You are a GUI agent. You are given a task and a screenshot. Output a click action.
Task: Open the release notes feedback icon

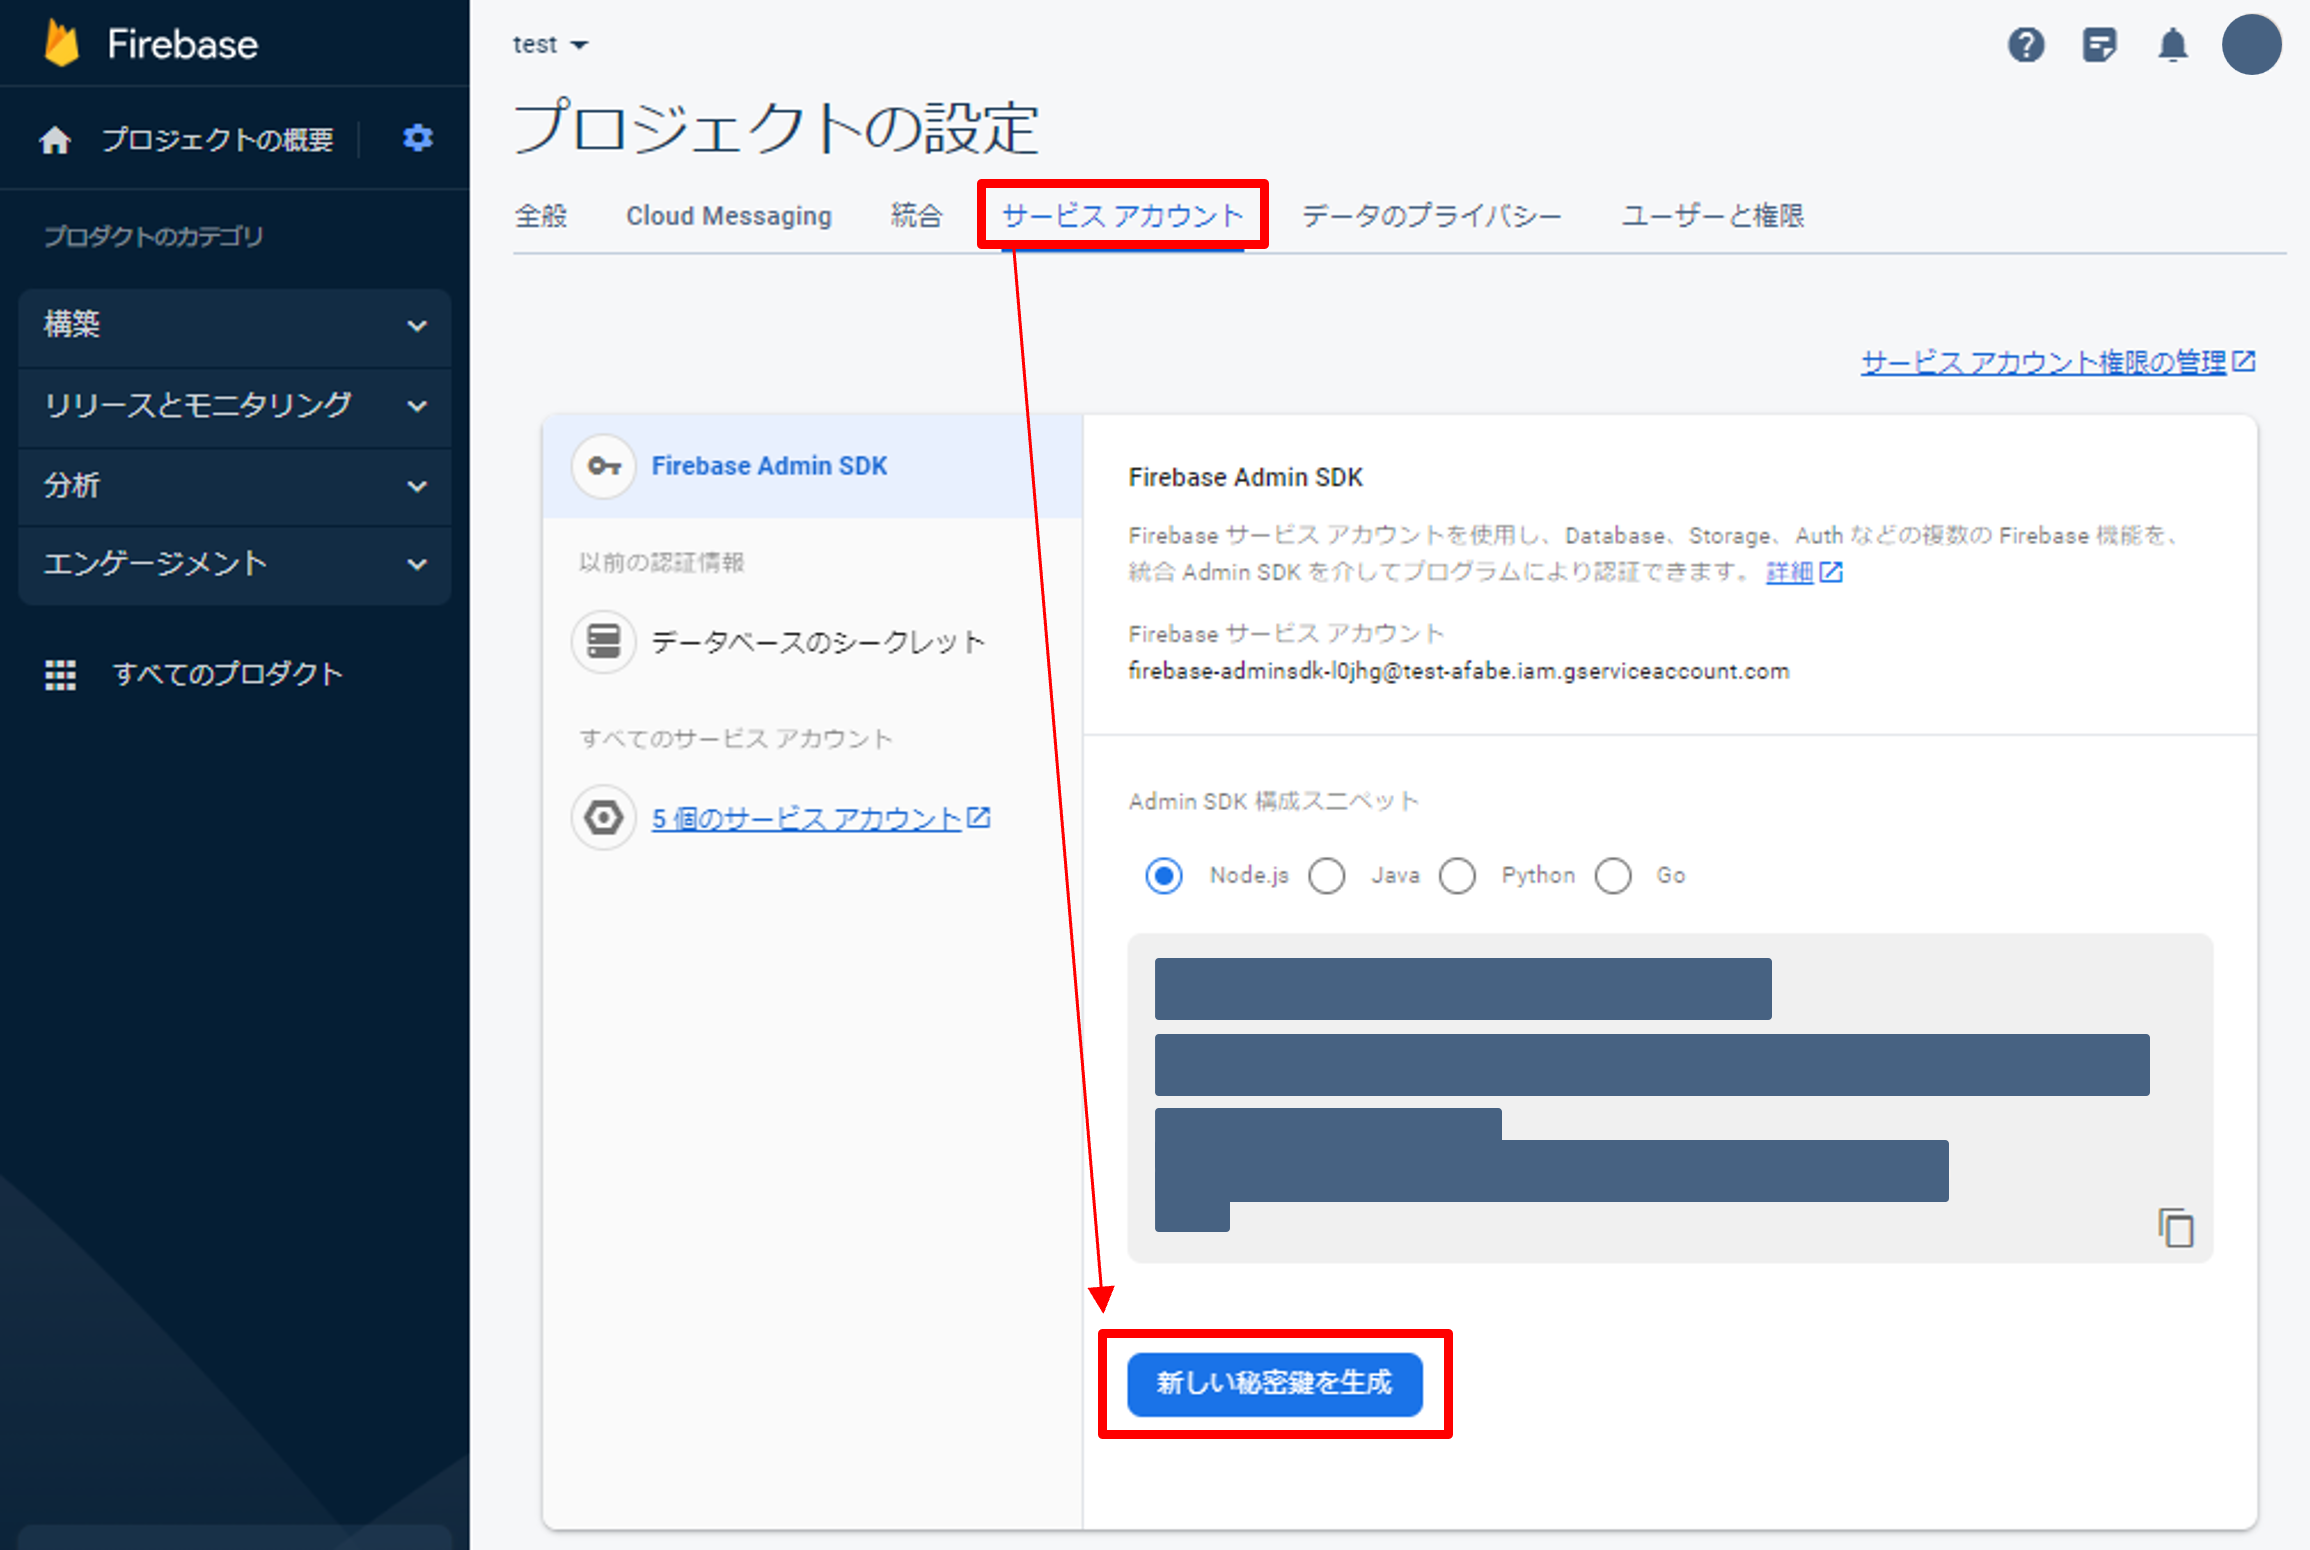pyautogui.click(x=2099, y=45)
